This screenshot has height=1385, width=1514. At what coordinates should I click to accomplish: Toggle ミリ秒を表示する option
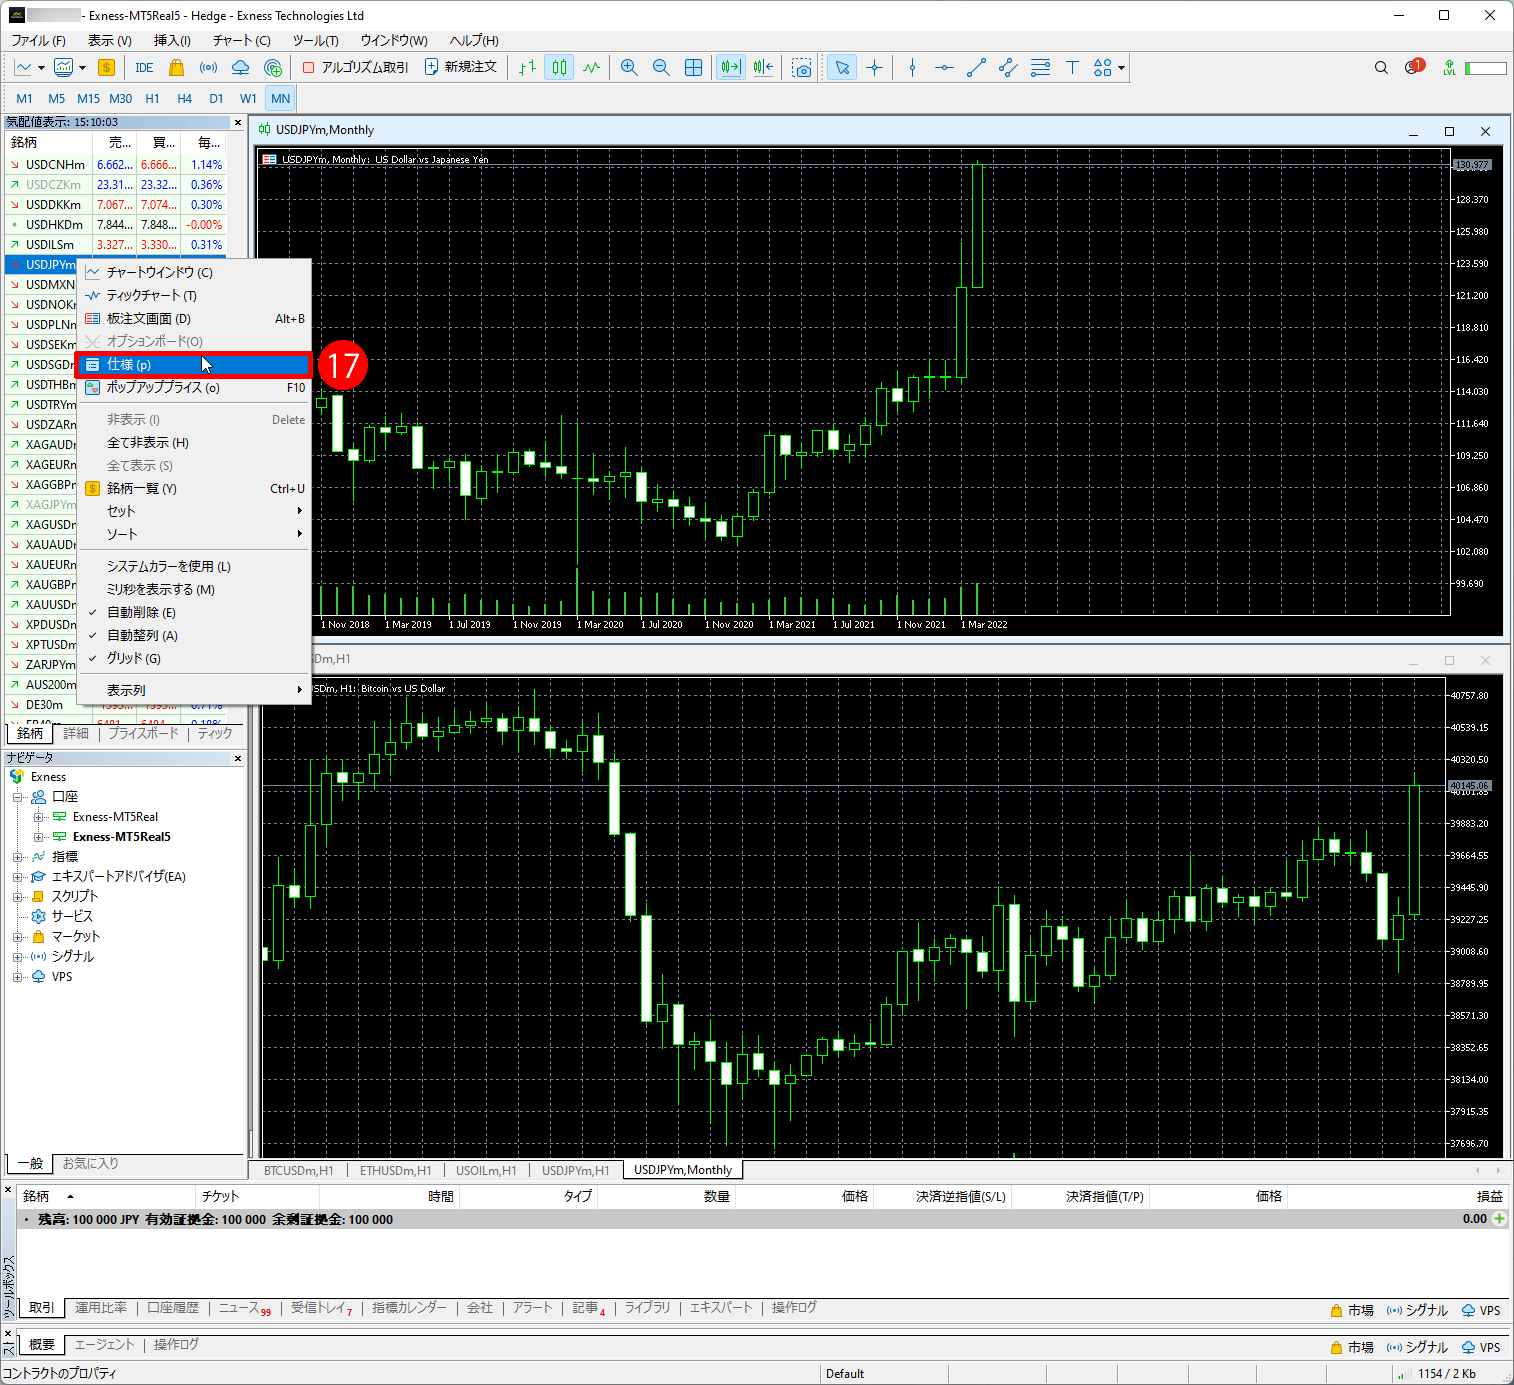[194, 589]
